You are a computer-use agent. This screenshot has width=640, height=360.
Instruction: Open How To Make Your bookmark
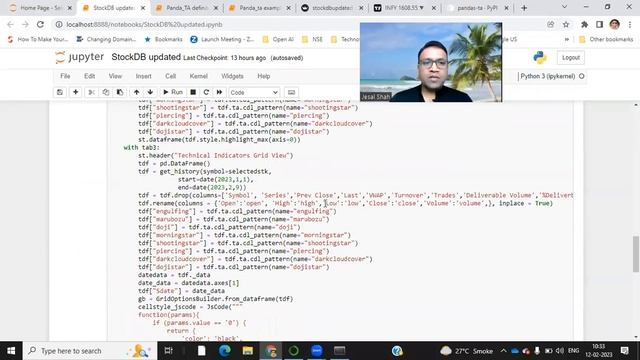click(38, 40)
